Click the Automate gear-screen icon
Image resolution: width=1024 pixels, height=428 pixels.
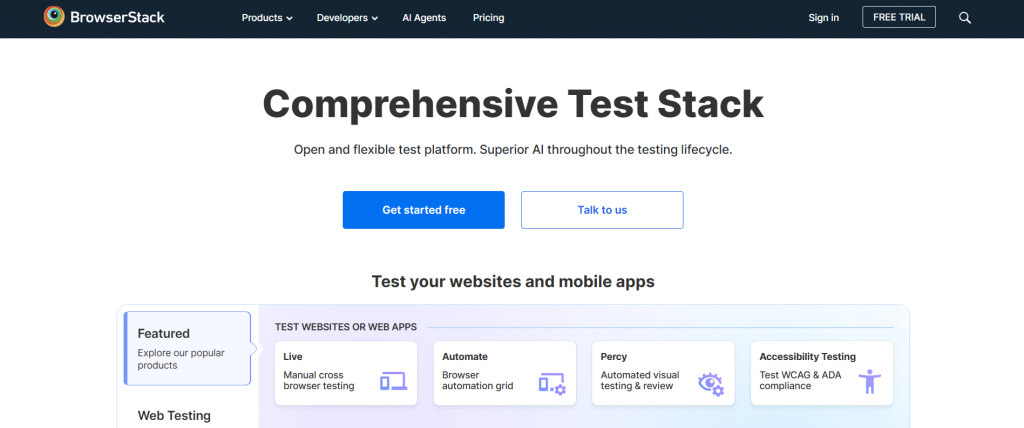(552, 382)
